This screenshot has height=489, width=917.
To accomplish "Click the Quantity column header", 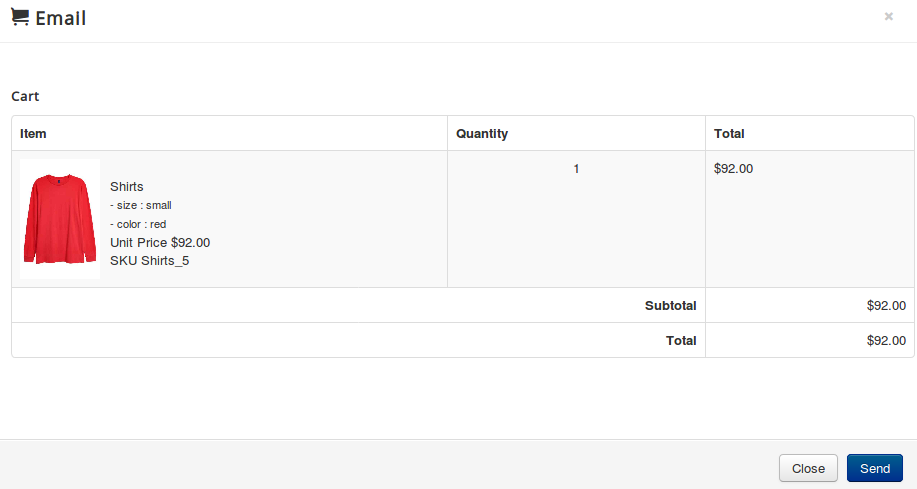I will (482, 133).
